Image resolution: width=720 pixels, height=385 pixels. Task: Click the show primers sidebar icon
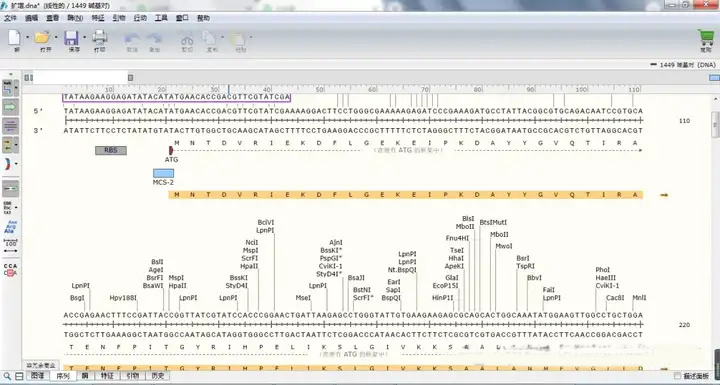[11, 125]
